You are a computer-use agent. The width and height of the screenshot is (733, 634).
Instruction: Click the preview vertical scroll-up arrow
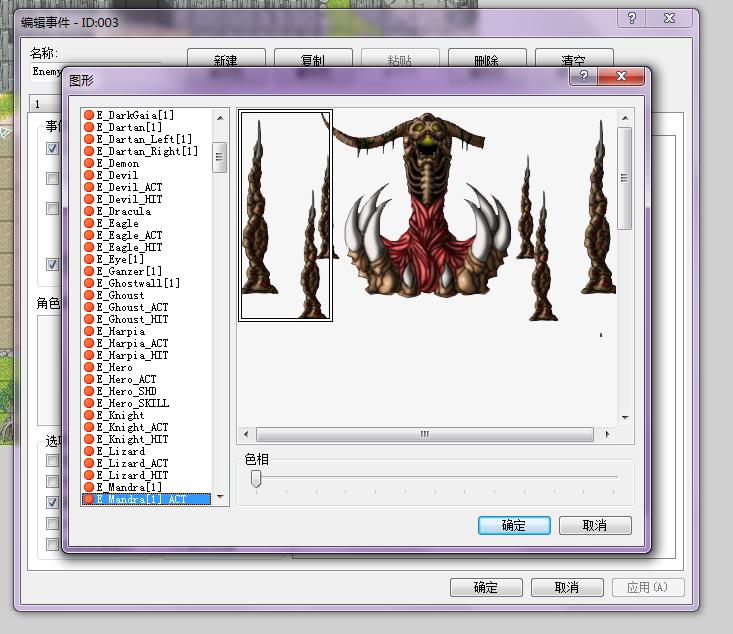click(x=625, y=118)
